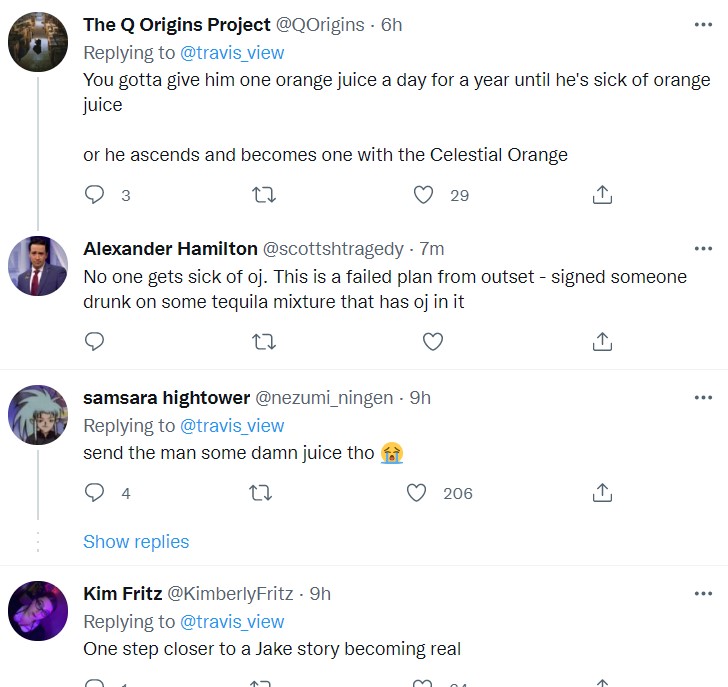View samsara hightower's profile avatar
The height and width of the screenshot is (687, 728).
pos(38,416)
